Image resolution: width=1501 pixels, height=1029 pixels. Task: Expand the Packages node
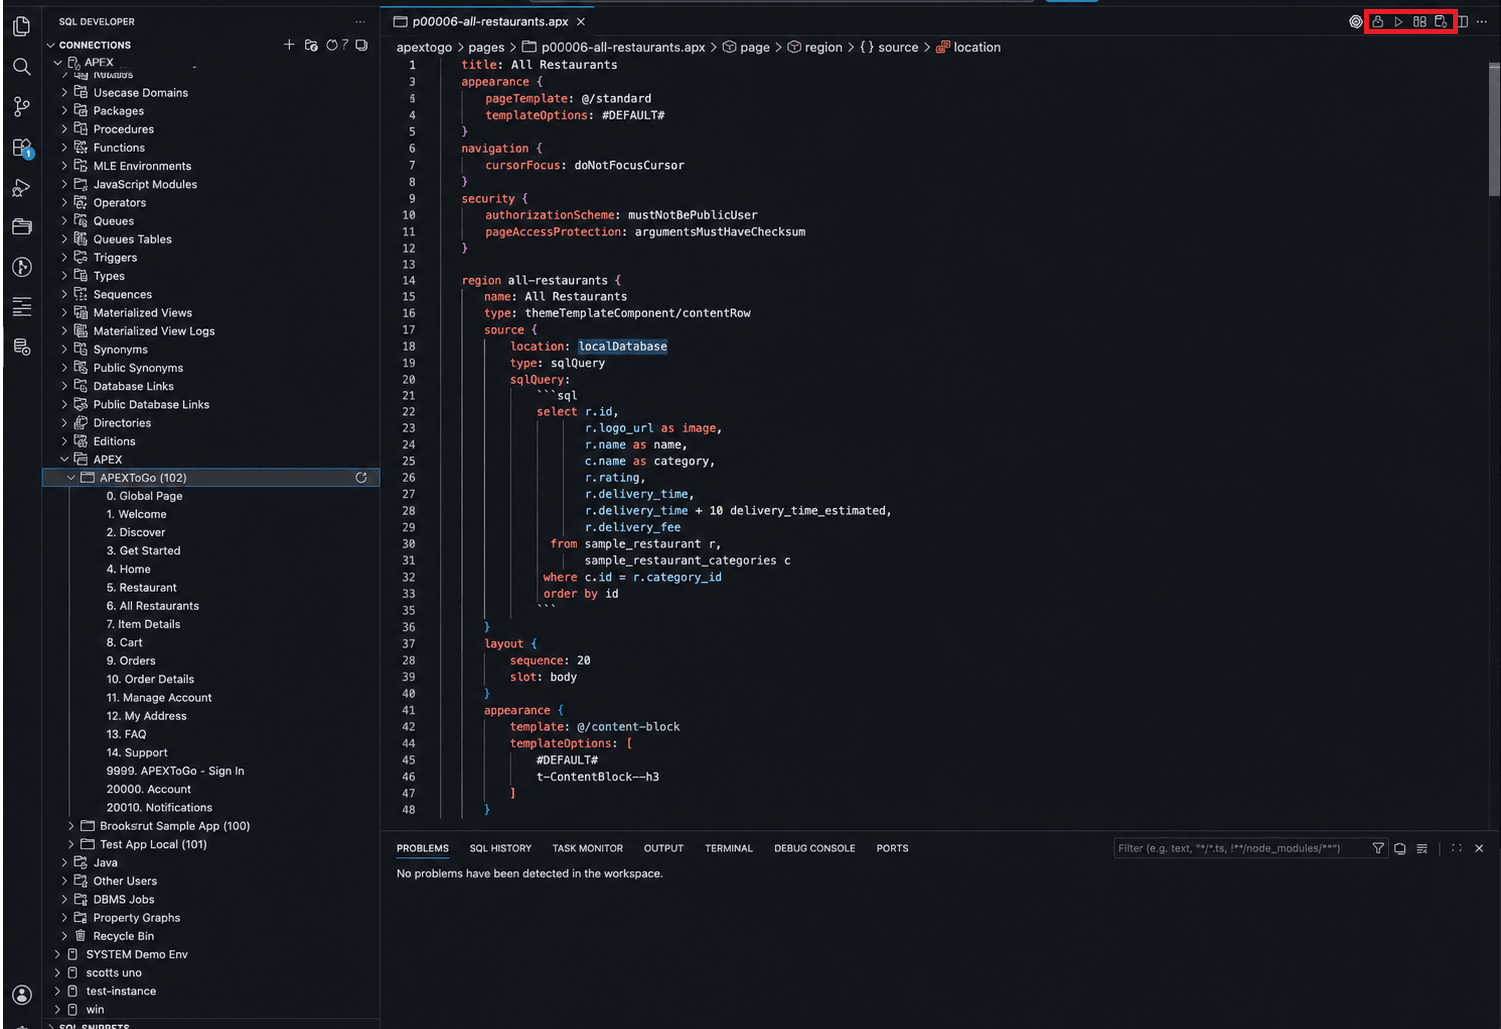click(x=65, y=111)
